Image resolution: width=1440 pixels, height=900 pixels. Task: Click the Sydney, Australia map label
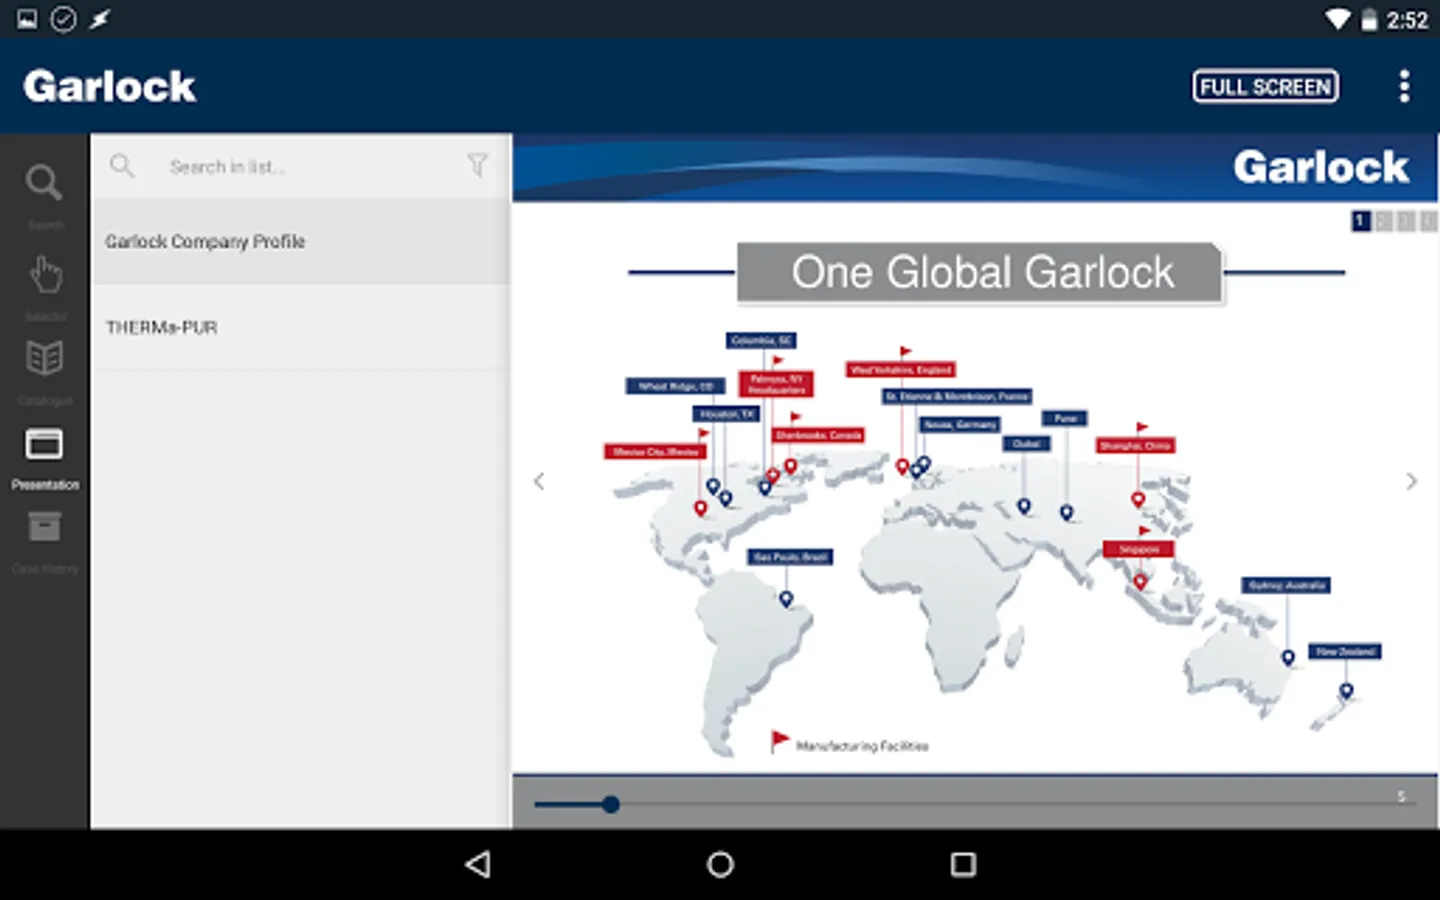coord(1286,585)
